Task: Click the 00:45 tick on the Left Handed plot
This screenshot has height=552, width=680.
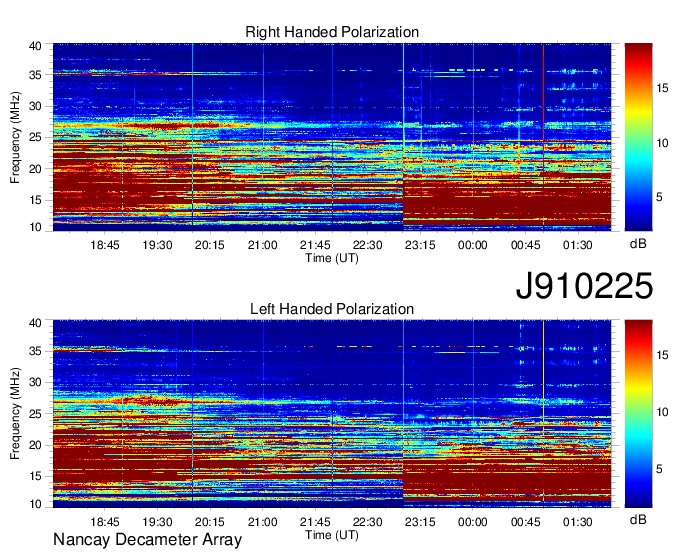Action: click(526, 522)
